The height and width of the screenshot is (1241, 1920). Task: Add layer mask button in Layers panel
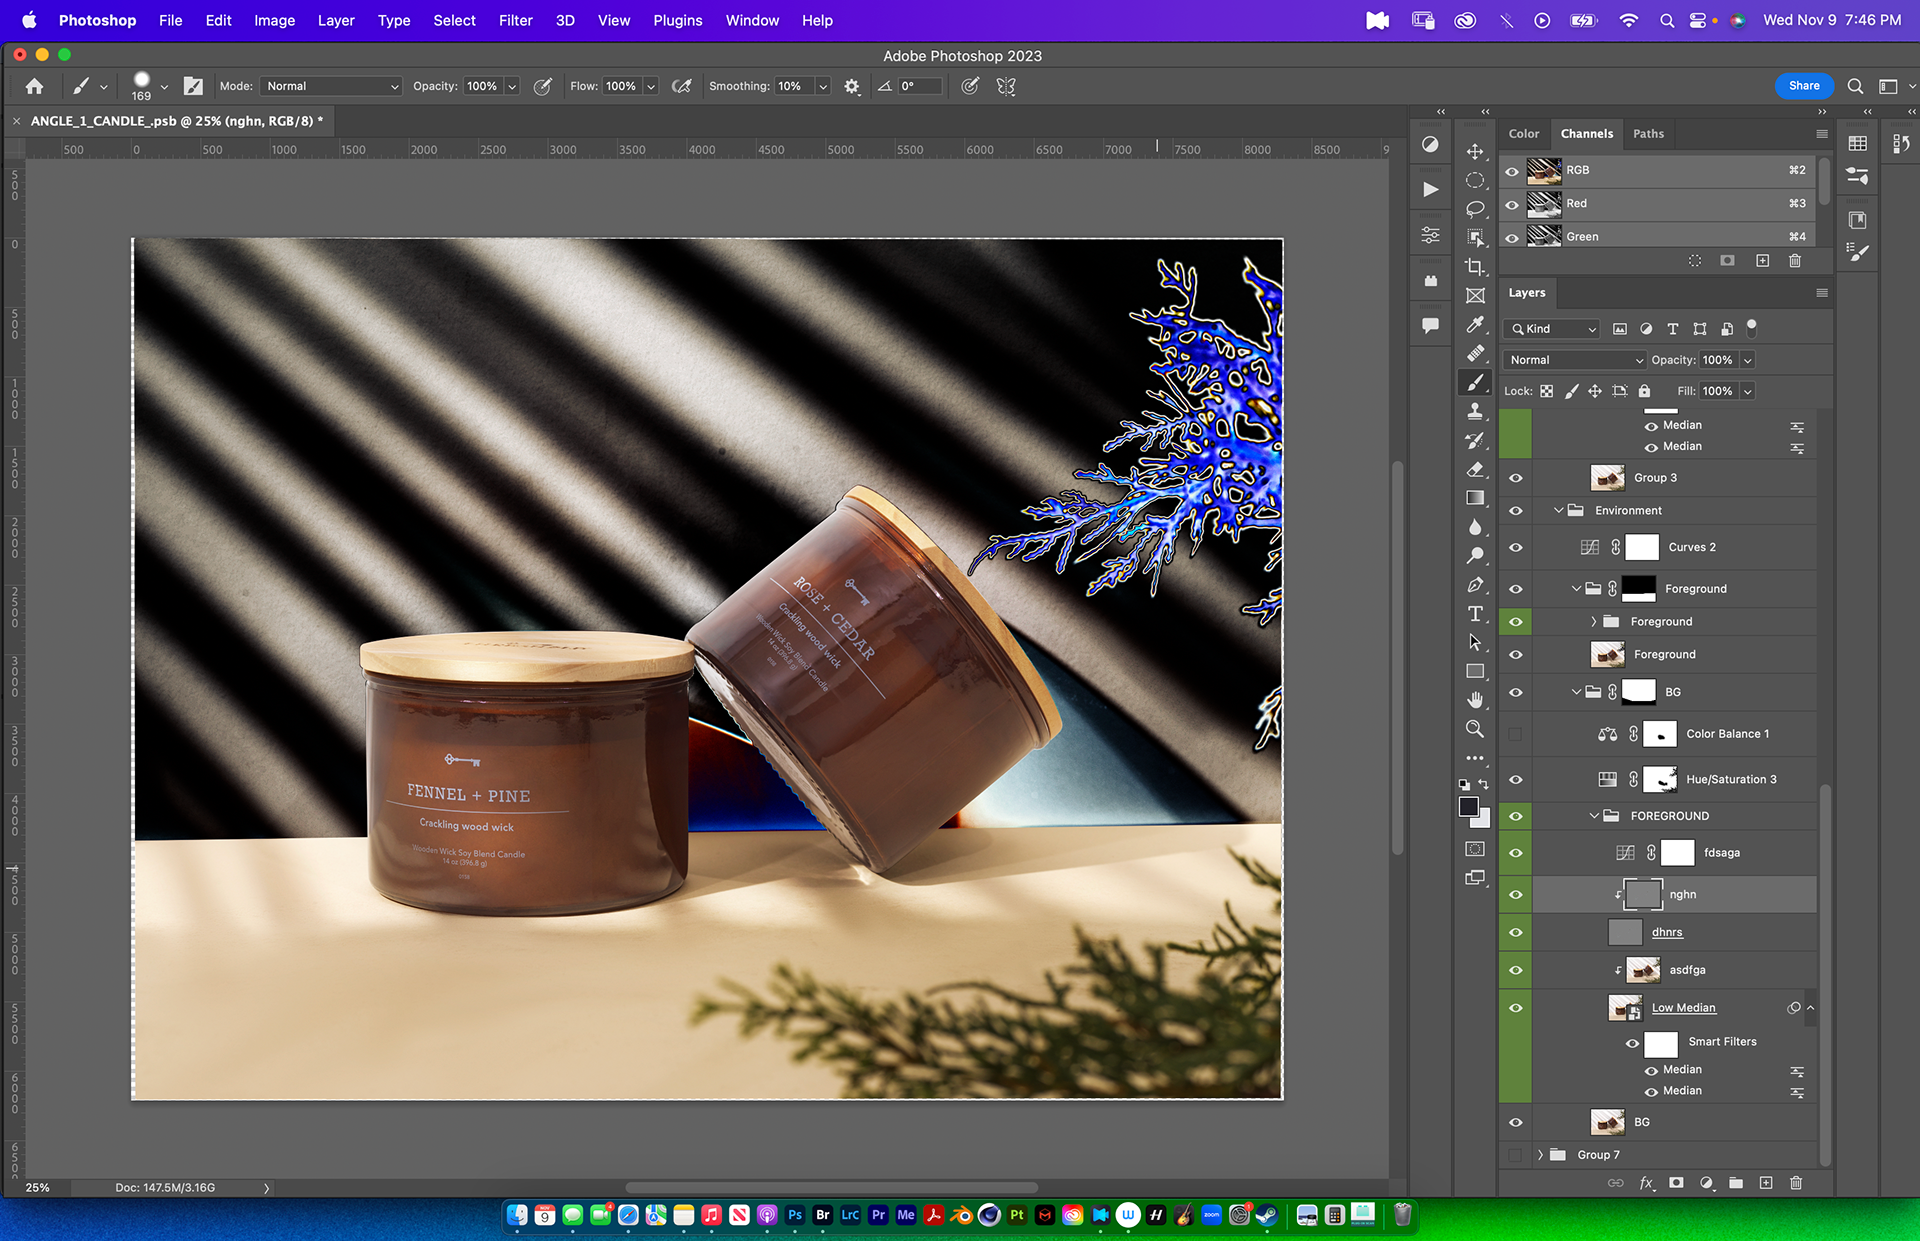point(1677,1183)
